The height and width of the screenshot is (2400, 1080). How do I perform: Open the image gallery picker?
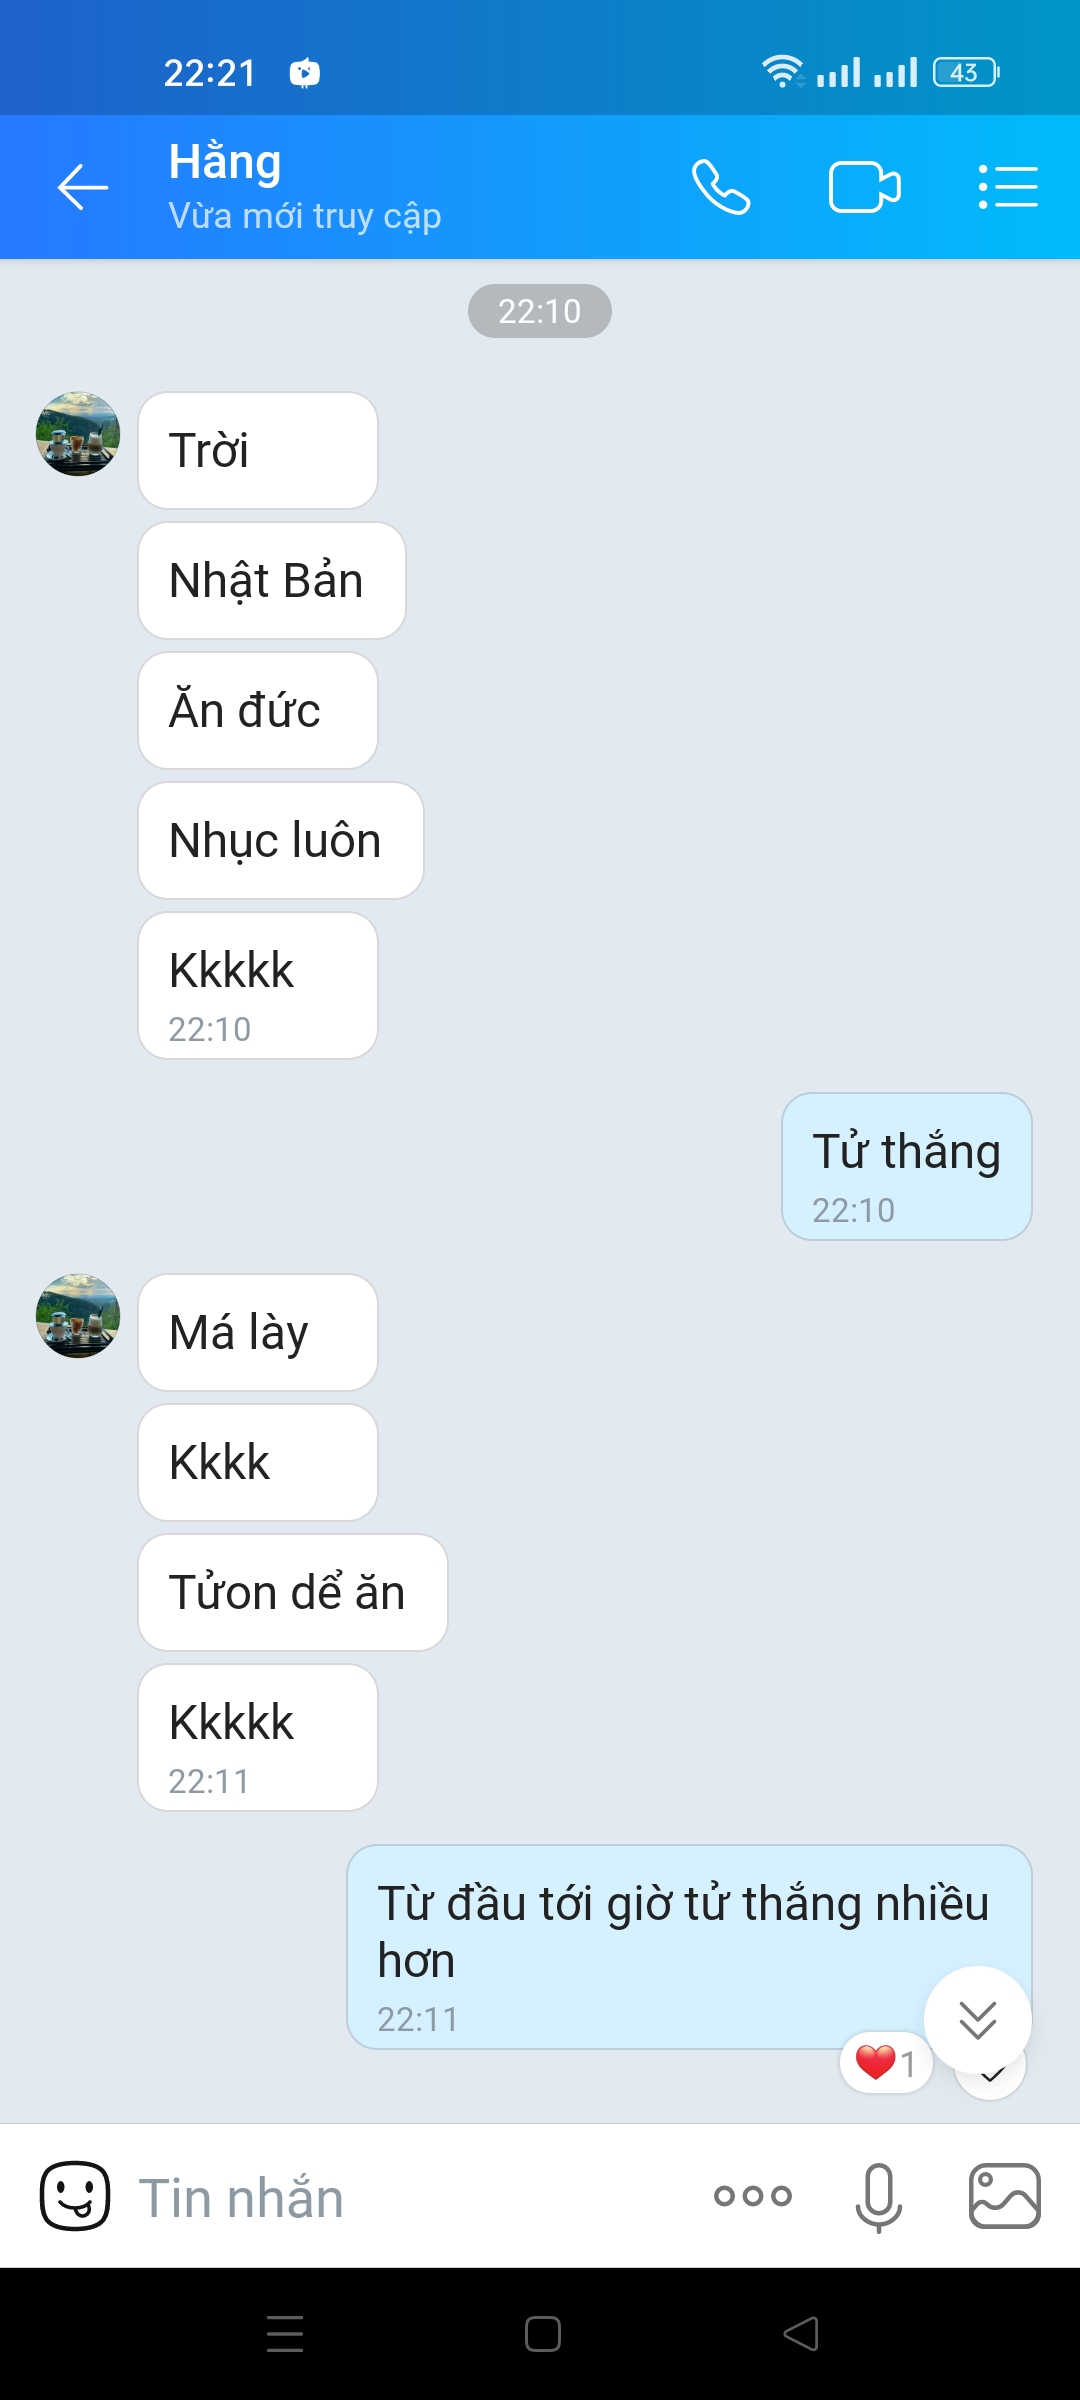pos(1005,2196)
